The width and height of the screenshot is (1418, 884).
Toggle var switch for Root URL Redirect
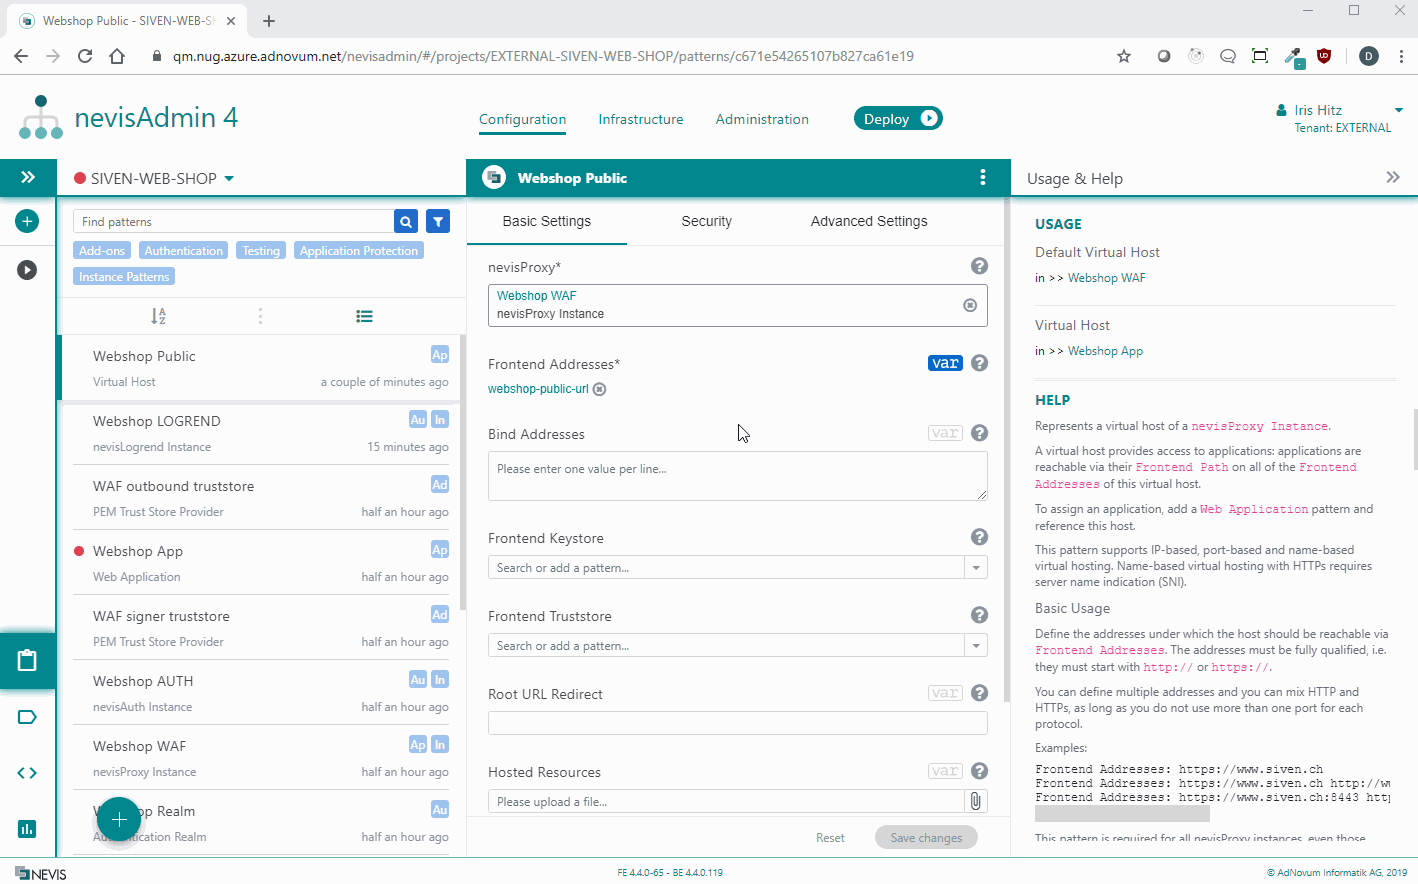click(944, 693)
